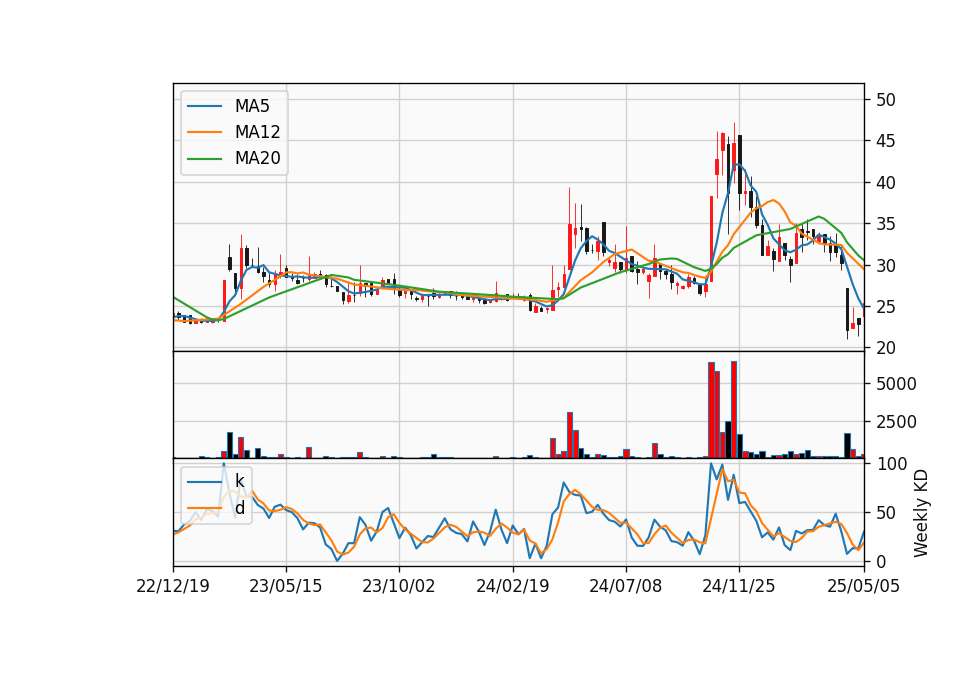Click the 22/12/19 date label

pyautogui.click(x=173, y=586)
